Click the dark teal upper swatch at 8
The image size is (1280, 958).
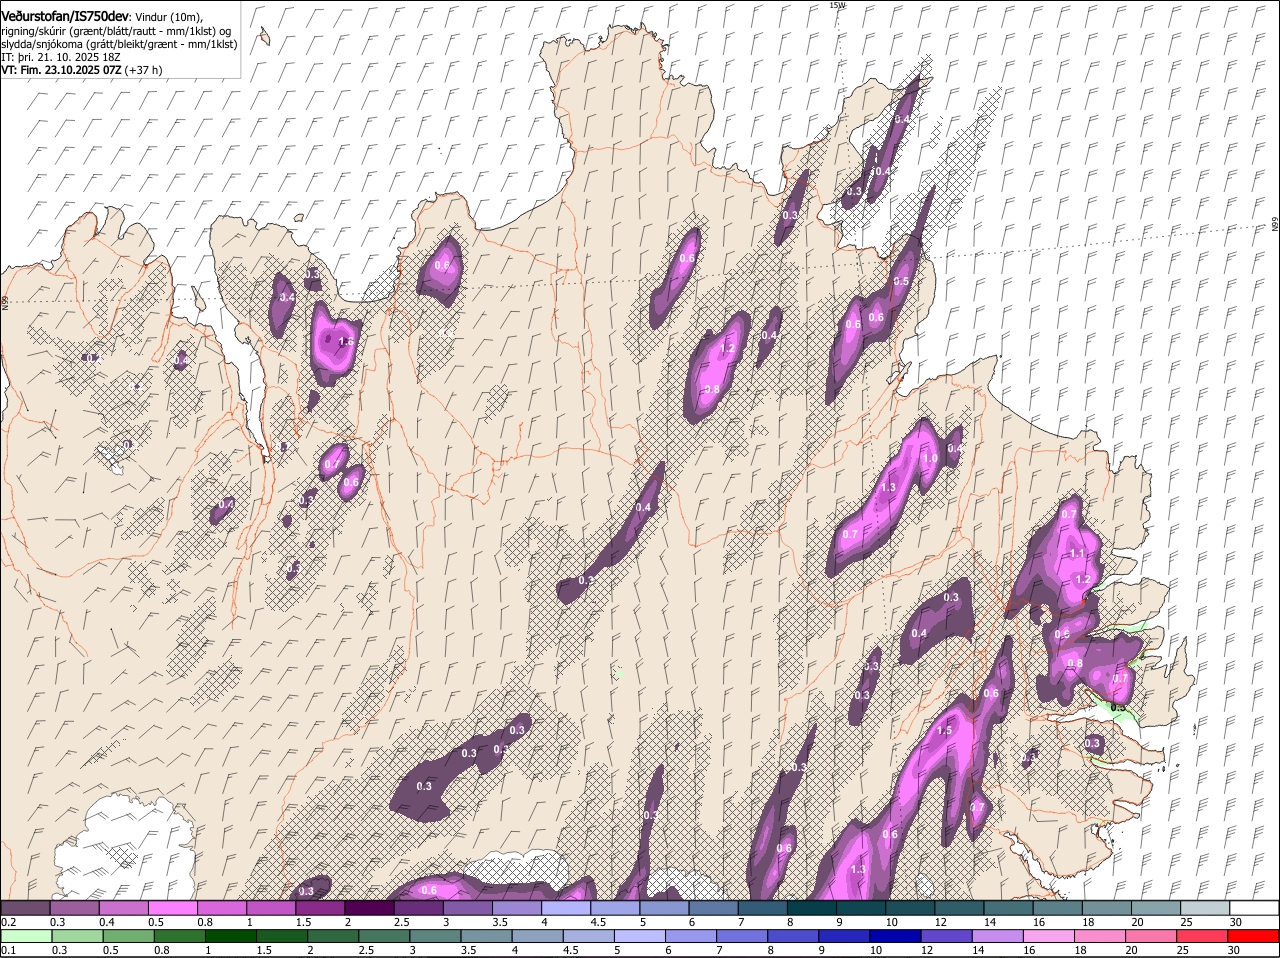point(811,907)
